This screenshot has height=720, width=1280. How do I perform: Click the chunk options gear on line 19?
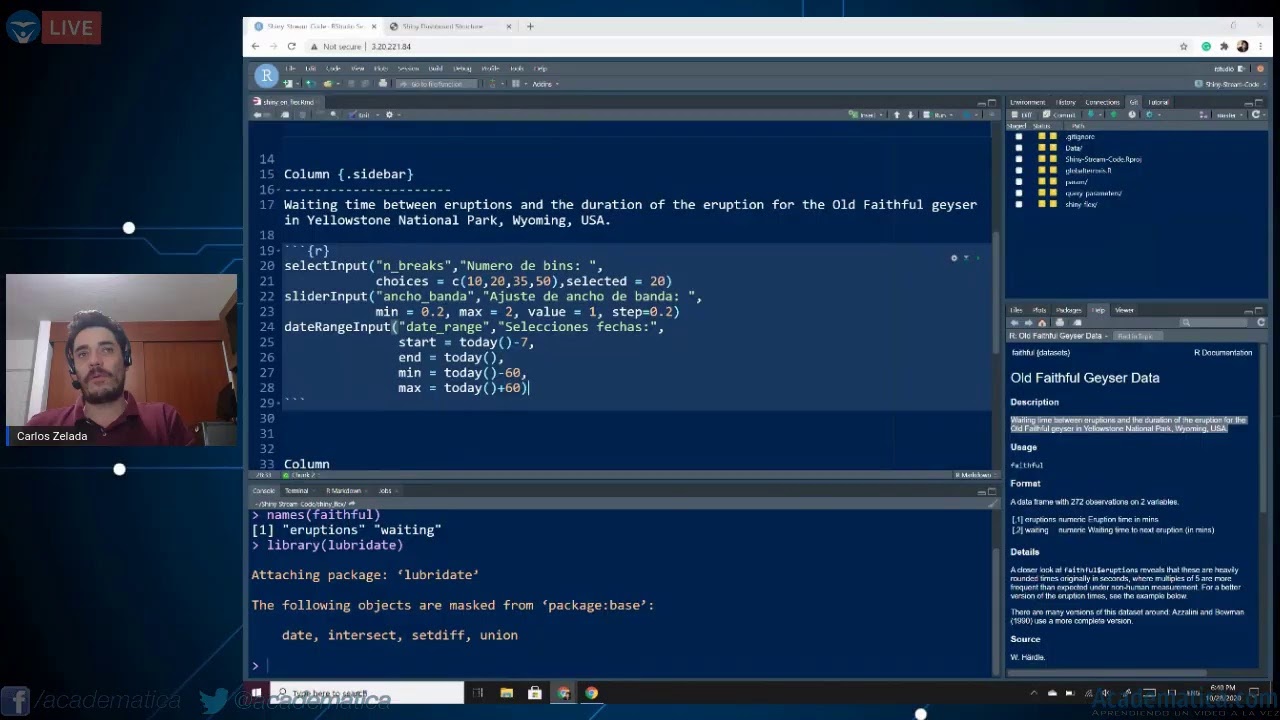point(954,258)
